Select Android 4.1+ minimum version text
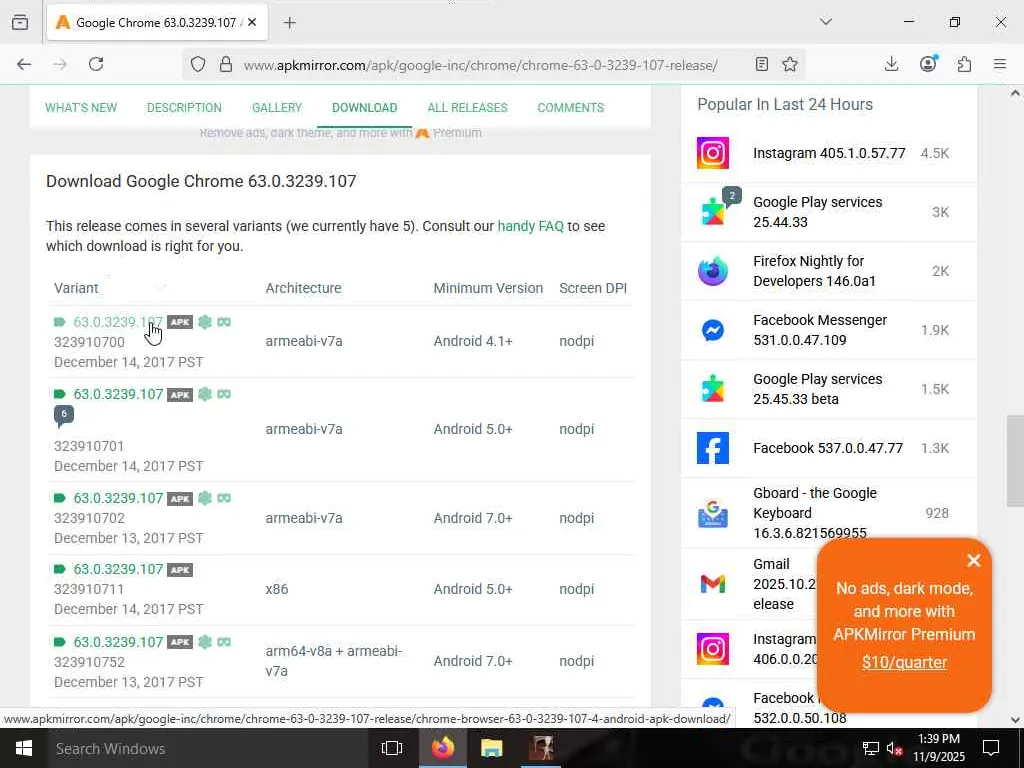1024x768 pixels. point(473,341)
